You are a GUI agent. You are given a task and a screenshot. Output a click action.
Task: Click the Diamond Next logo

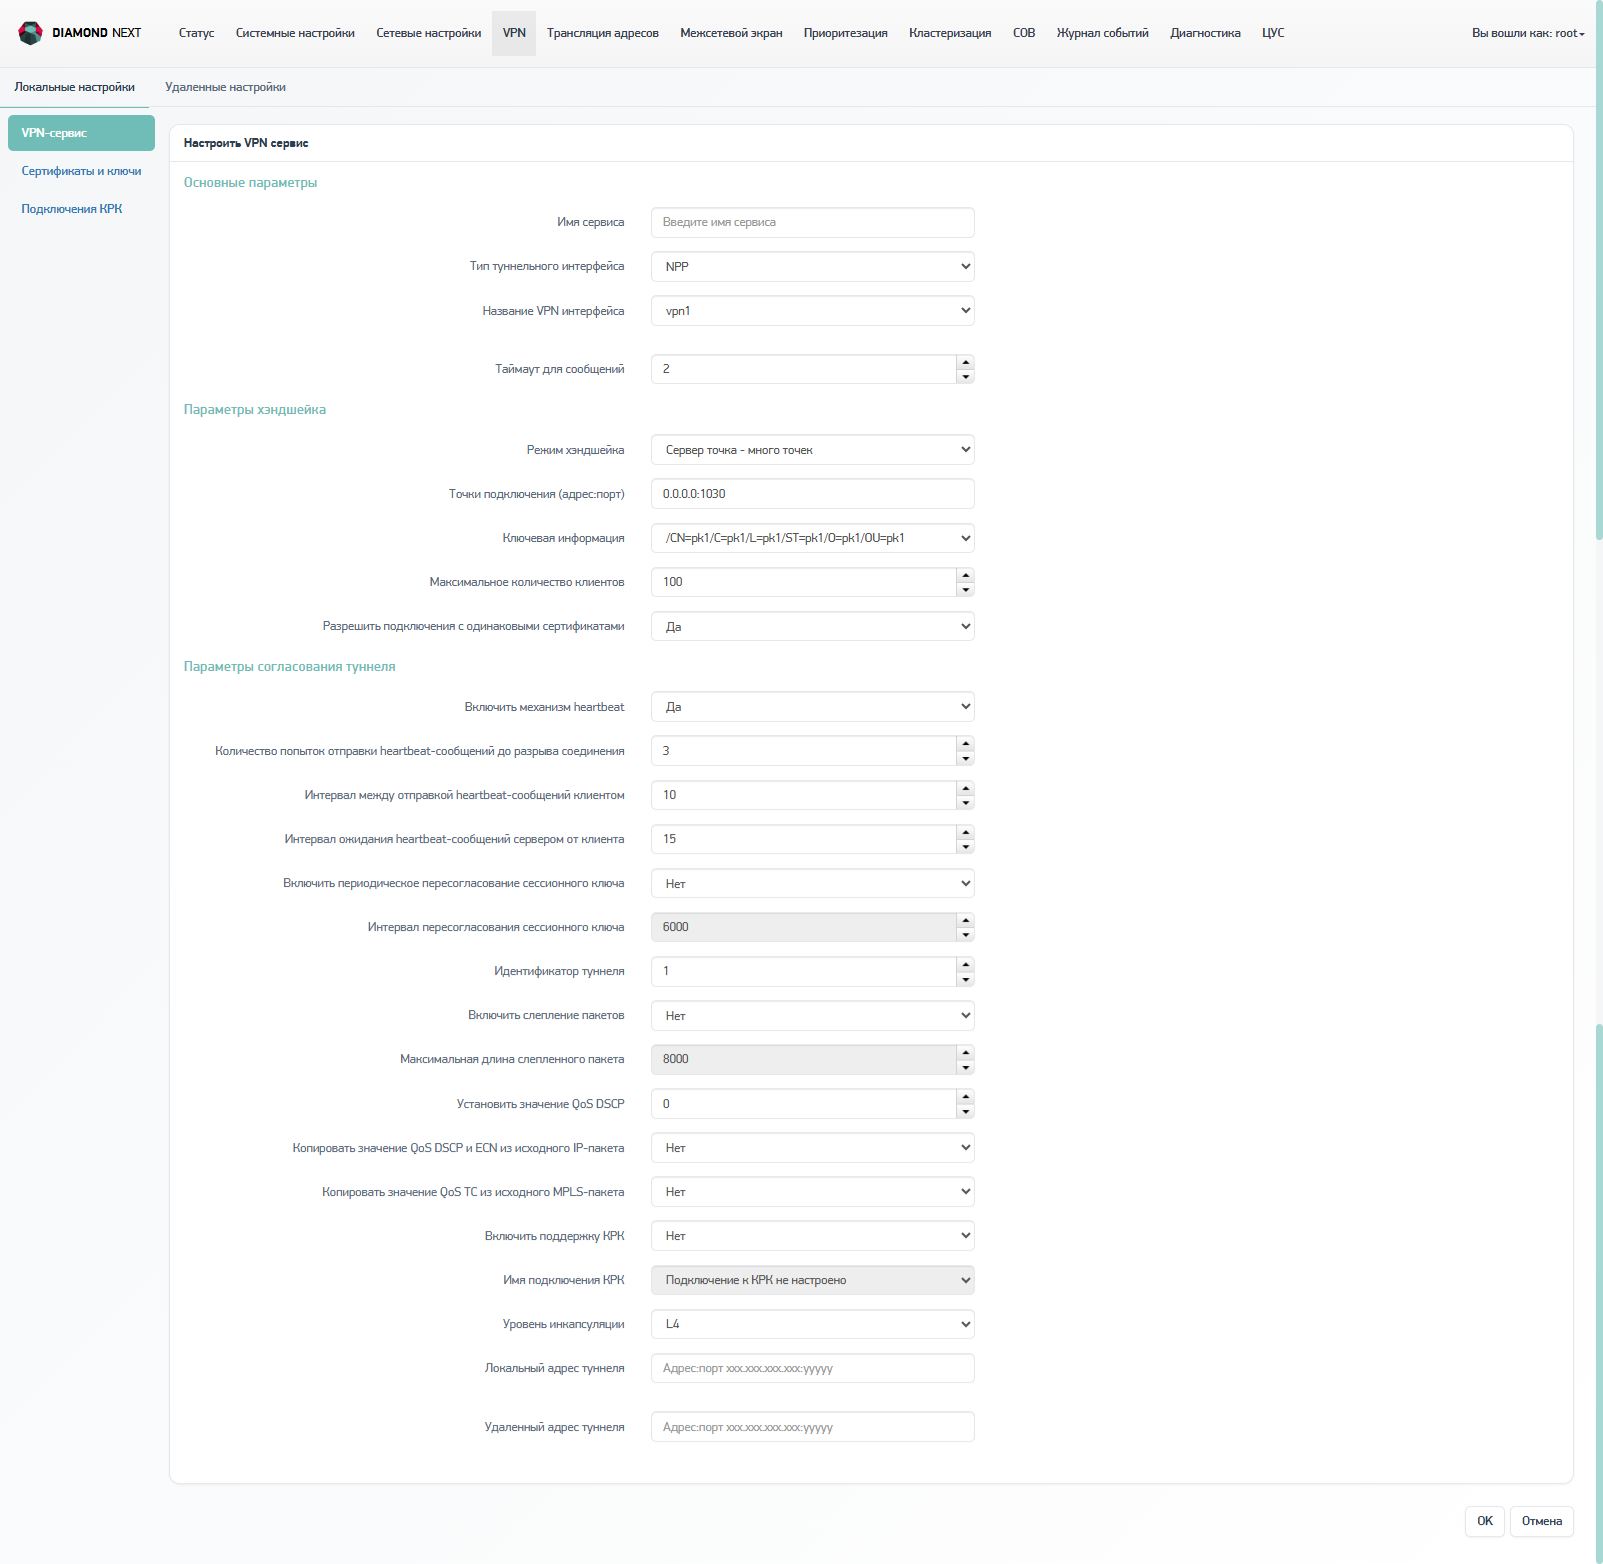[80, 33]
